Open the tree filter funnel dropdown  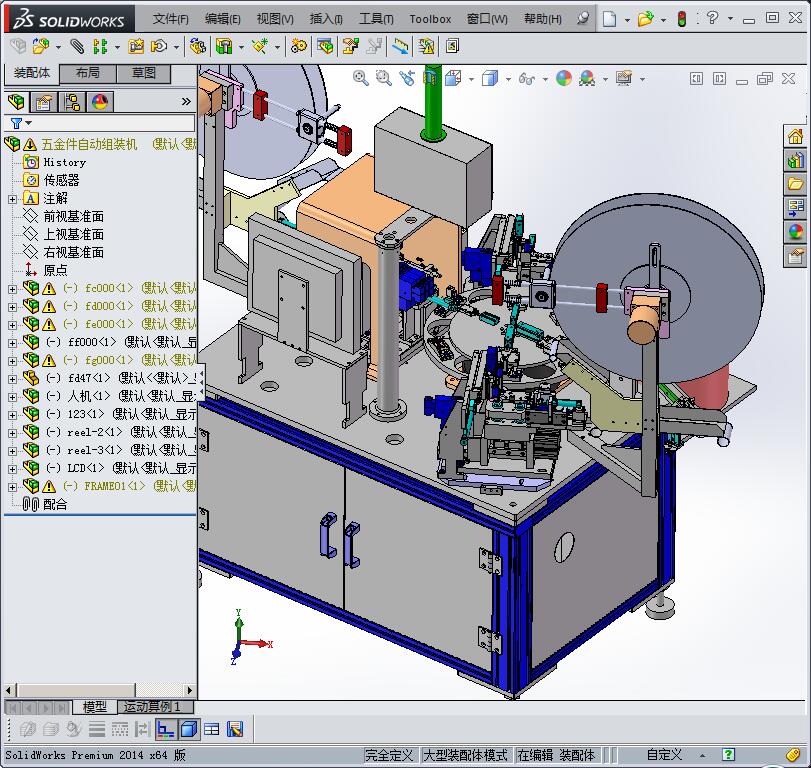21,123
